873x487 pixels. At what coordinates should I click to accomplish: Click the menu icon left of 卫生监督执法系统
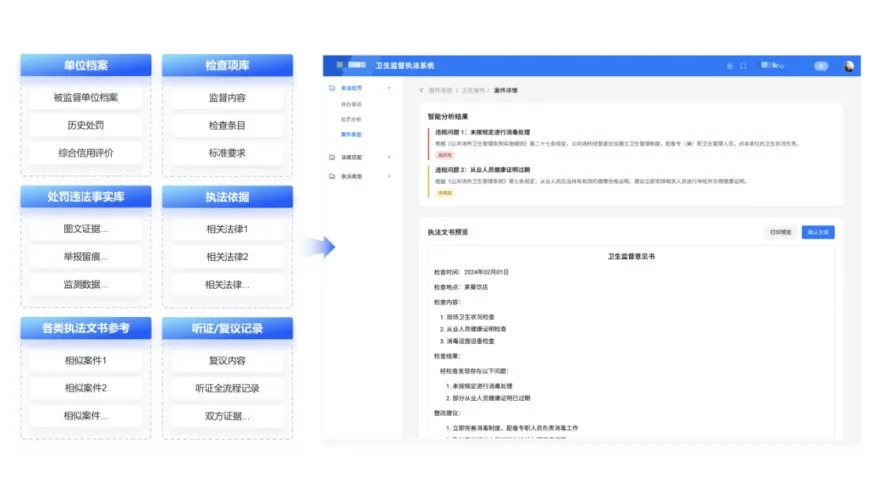[x=340, y=65]
